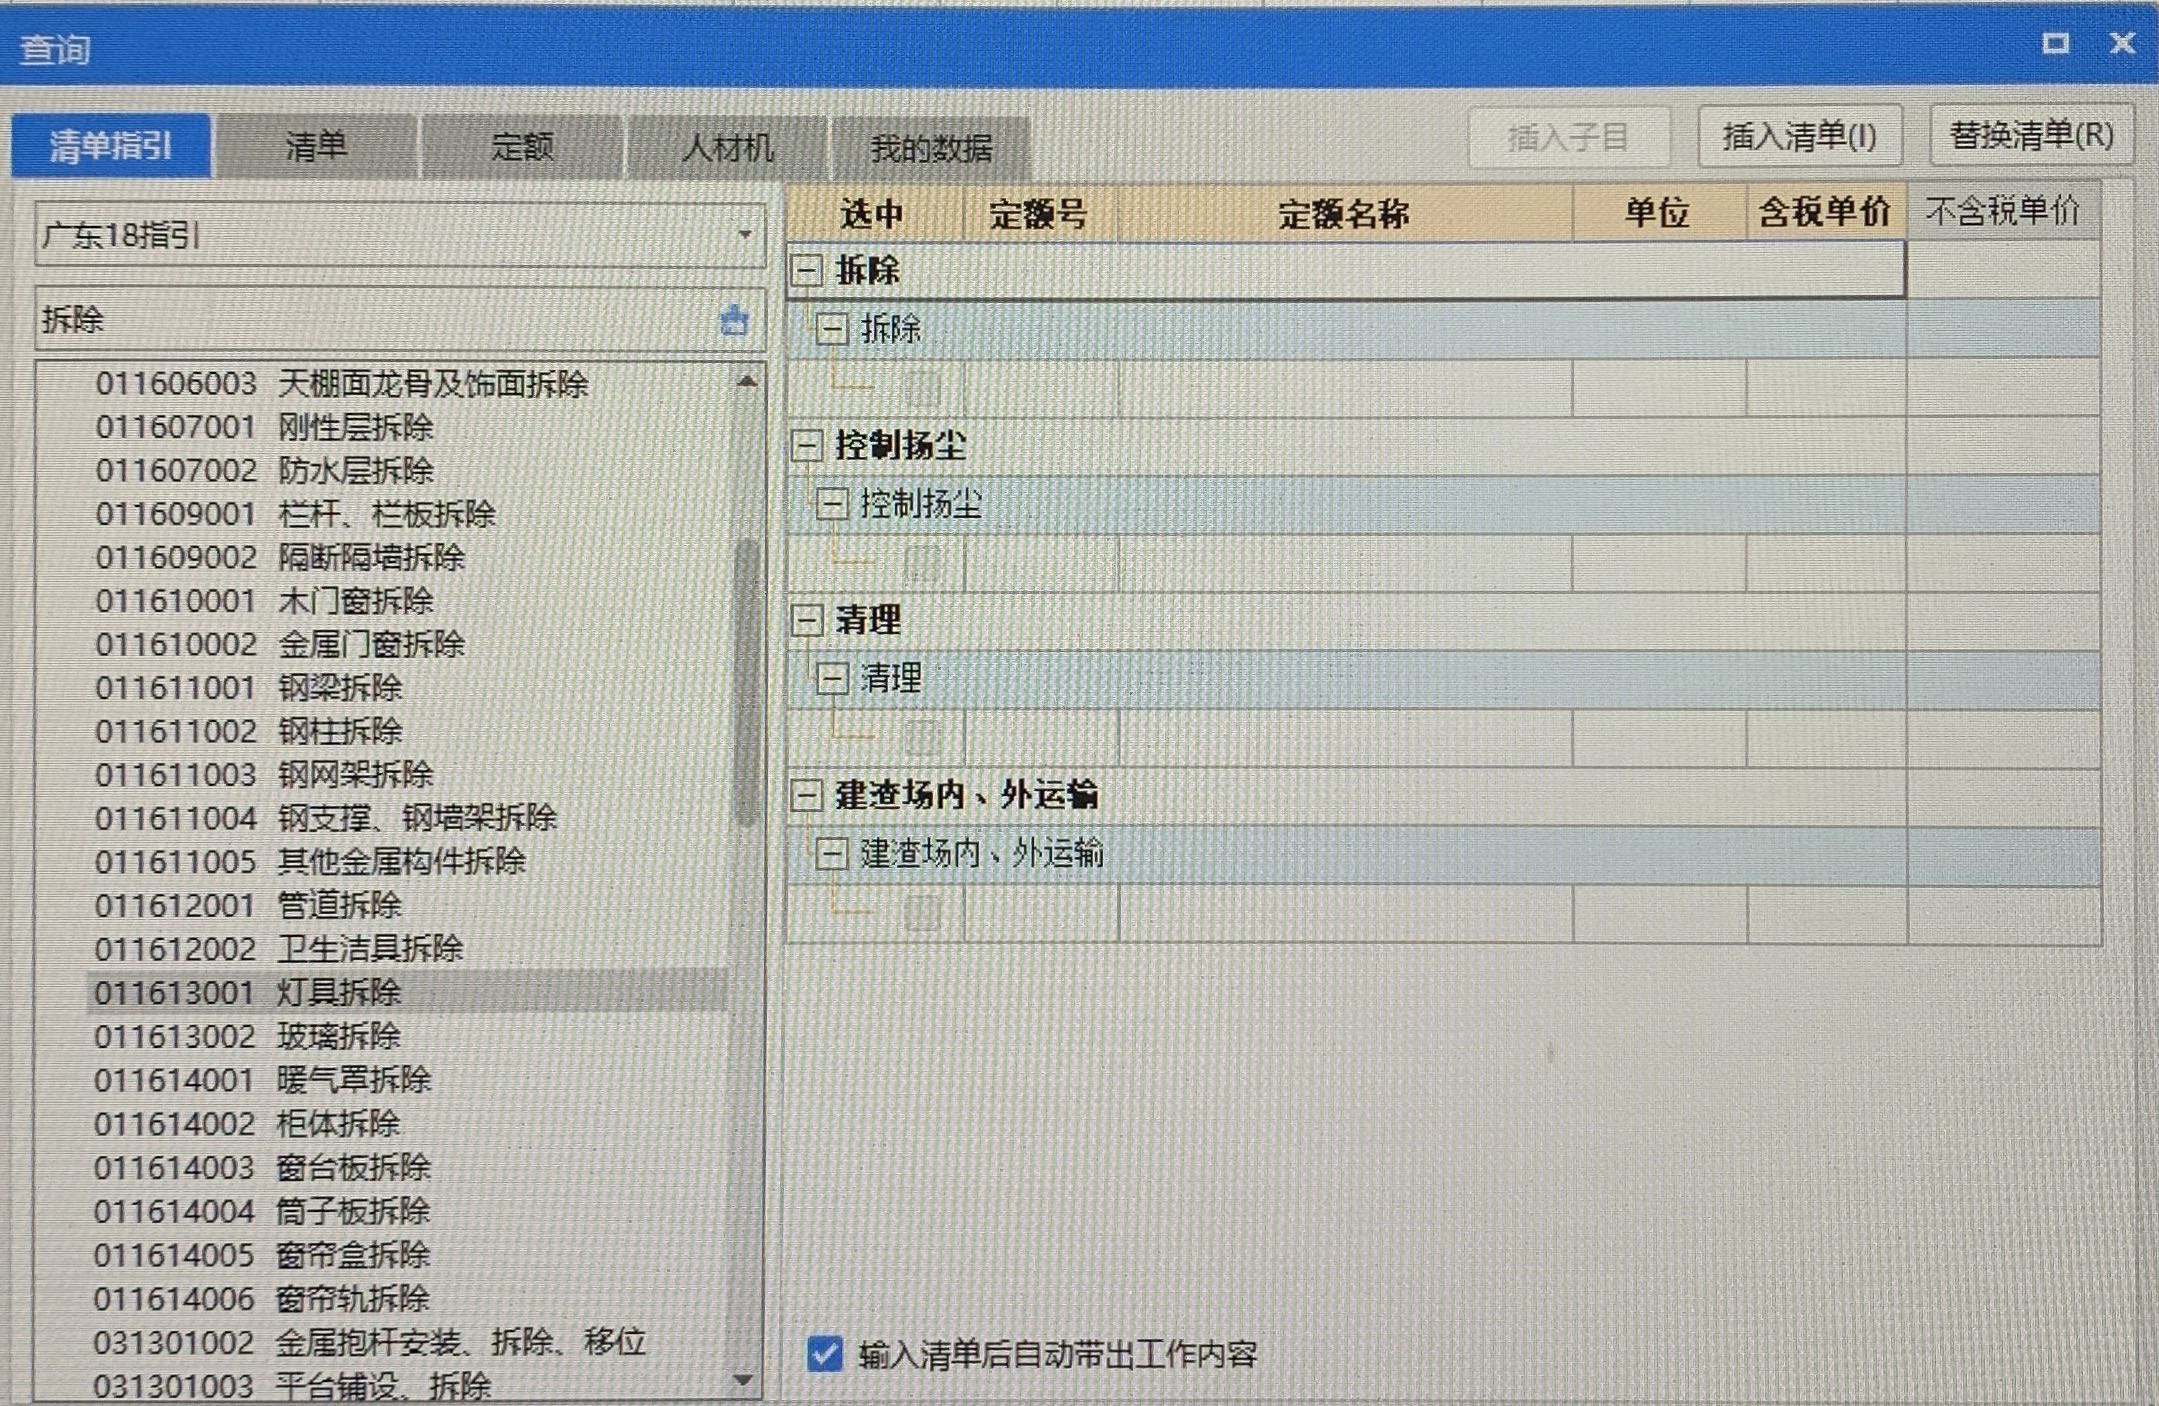Select 011614003 窗台板拆除
The width and height of the screenshot is (2159, 1406).
pos(262,1167)
